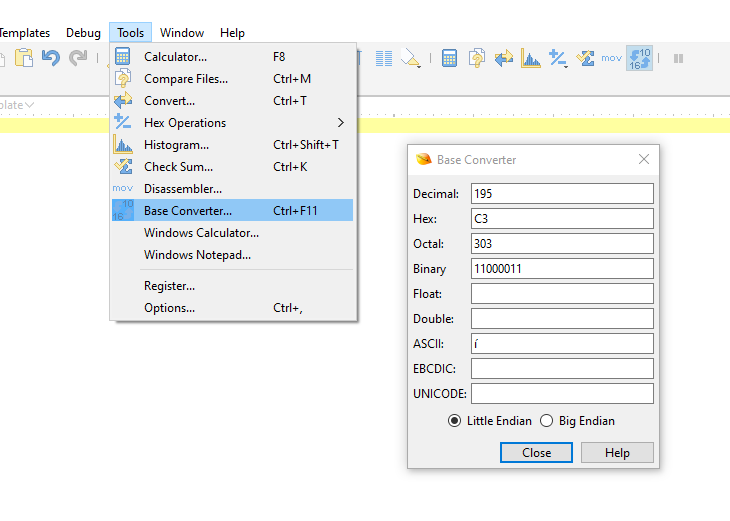Click the Base Converter toolbar icon

(639, 59)
